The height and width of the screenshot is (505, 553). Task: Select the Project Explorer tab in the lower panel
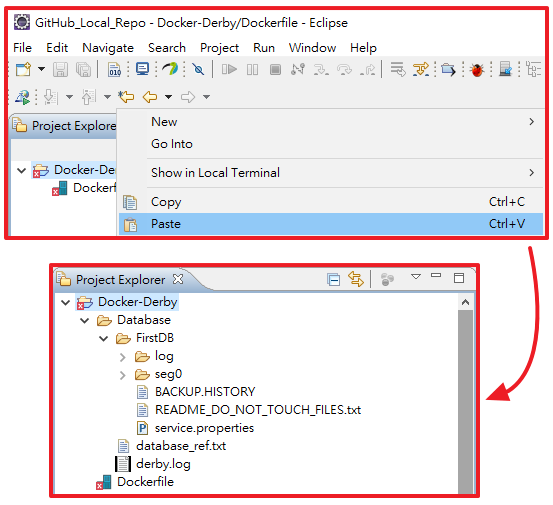pyautogui.click(x=120, y=280)
